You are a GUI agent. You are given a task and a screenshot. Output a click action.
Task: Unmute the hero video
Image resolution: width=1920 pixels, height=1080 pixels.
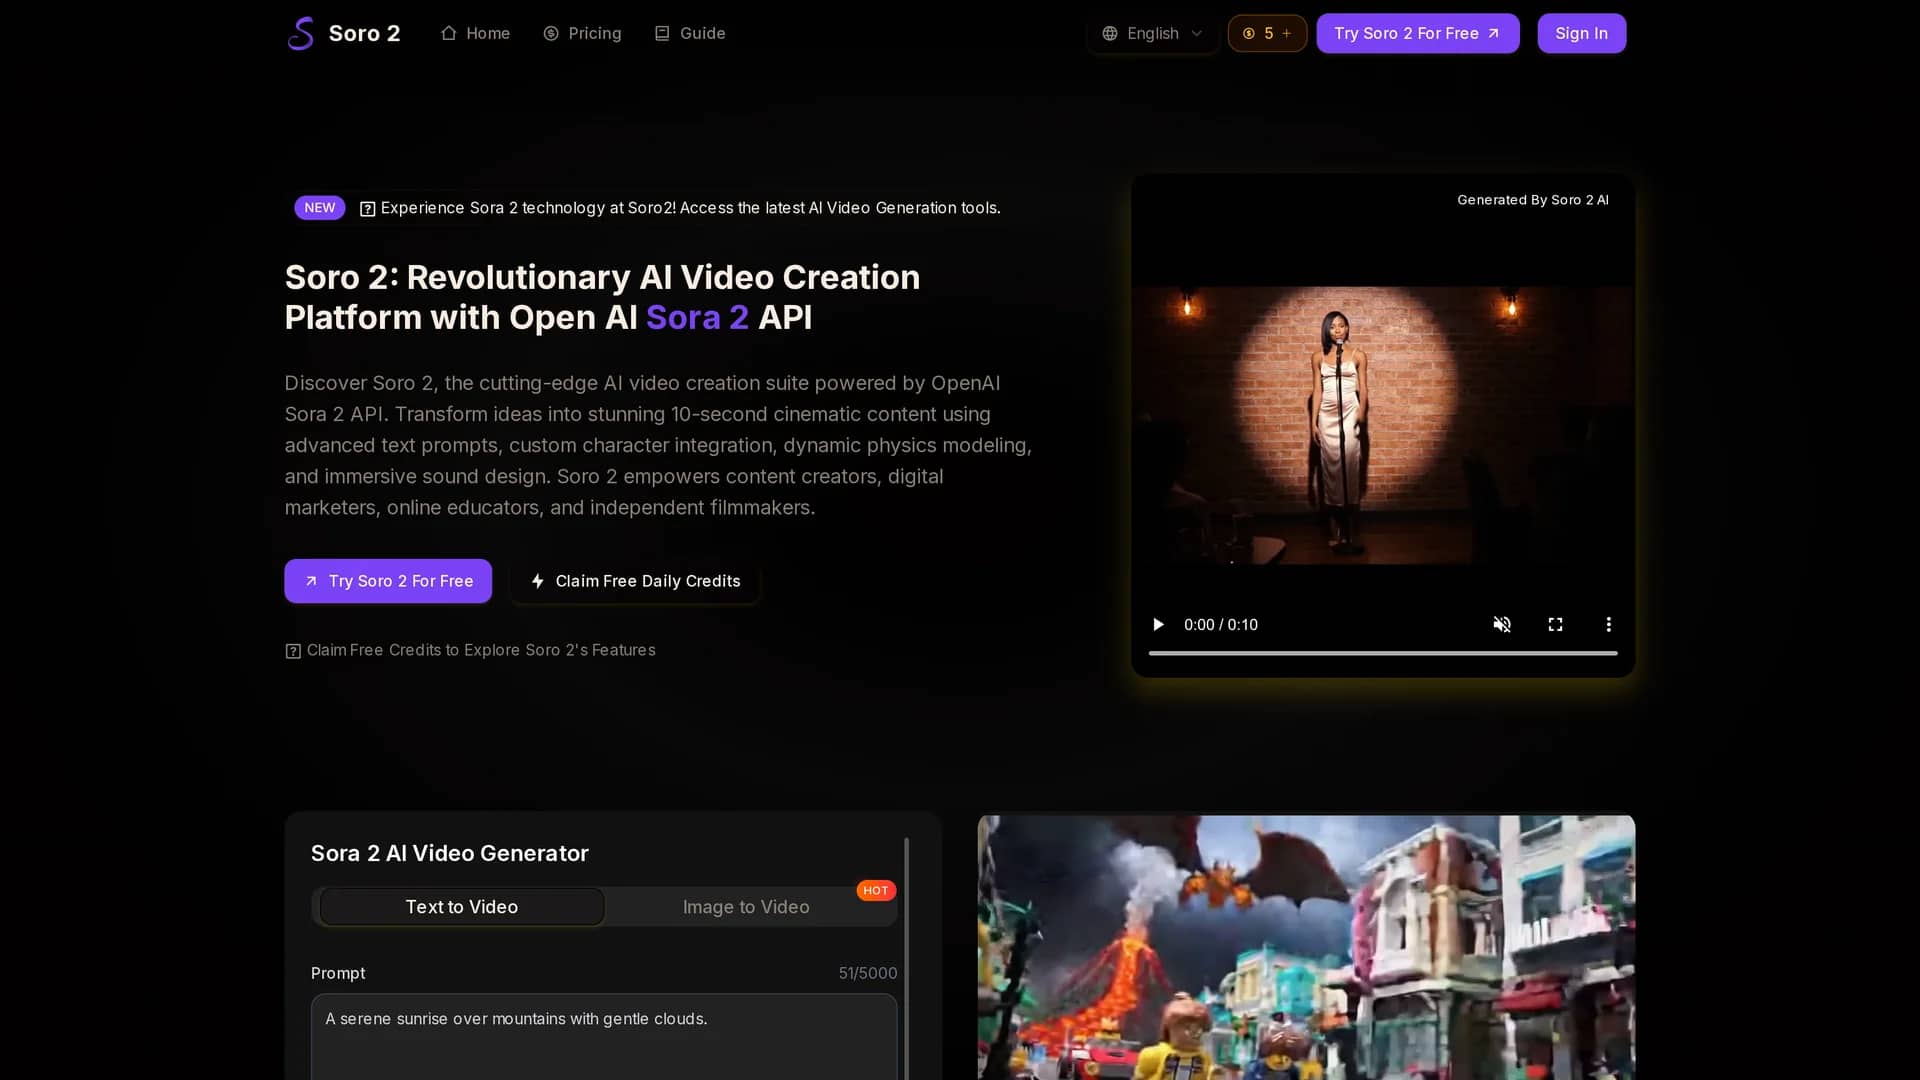[1502, 624]
